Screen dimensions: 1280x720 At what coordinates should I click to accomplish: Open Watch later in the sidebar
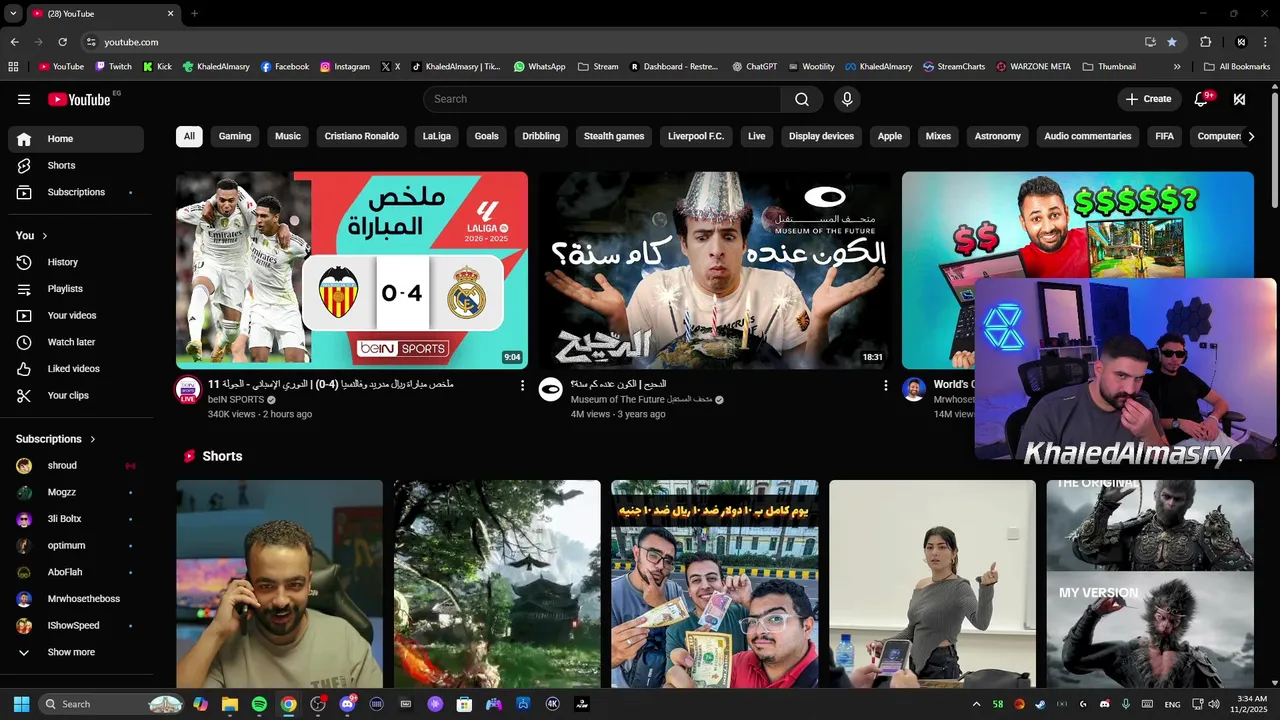point(76,342)
